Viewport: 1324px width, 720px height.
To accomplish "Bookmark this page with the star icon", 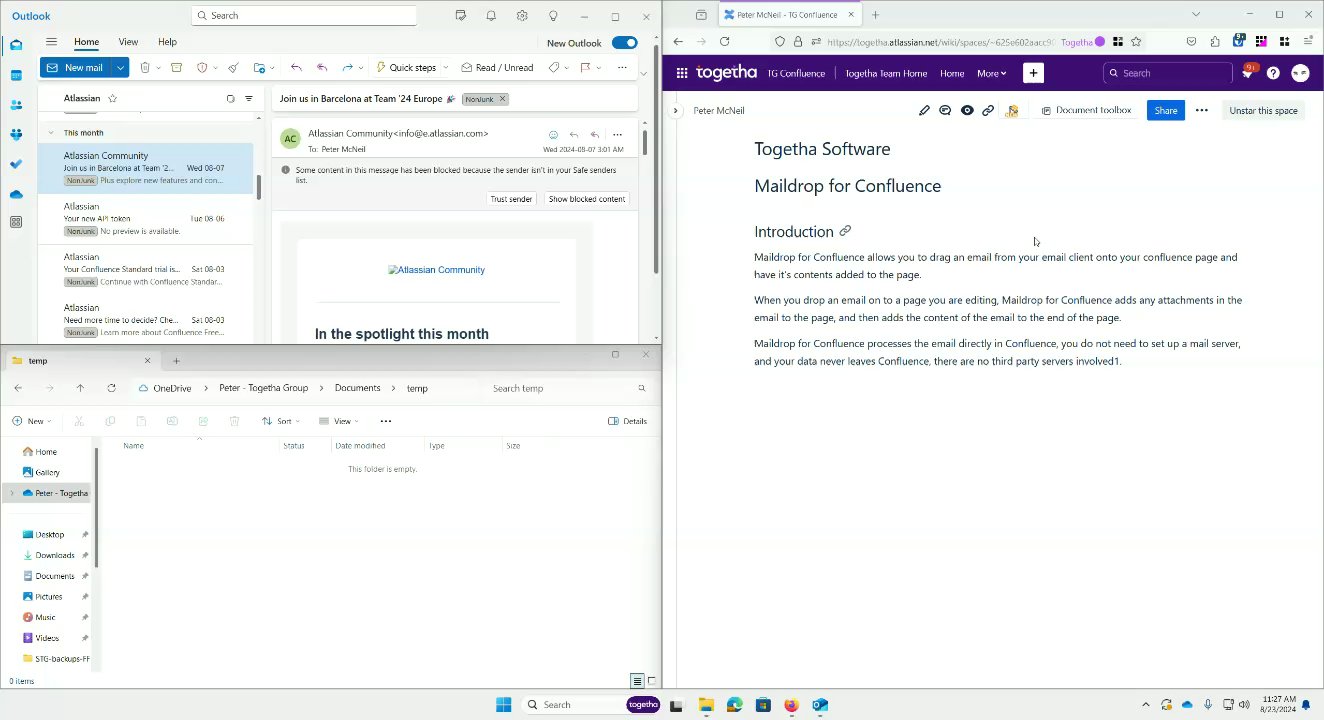I will coord(1136,42).
